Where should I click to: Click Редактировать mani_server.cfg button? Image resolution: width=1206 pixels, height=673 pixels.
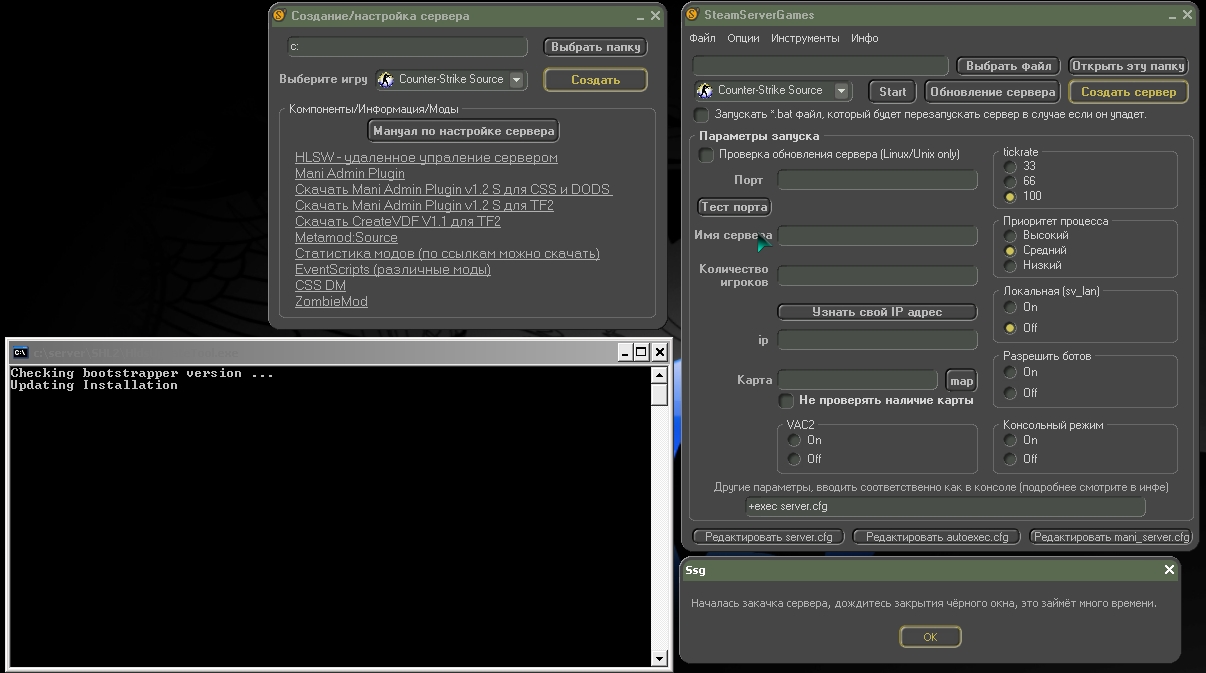[x=1111, y=537]
